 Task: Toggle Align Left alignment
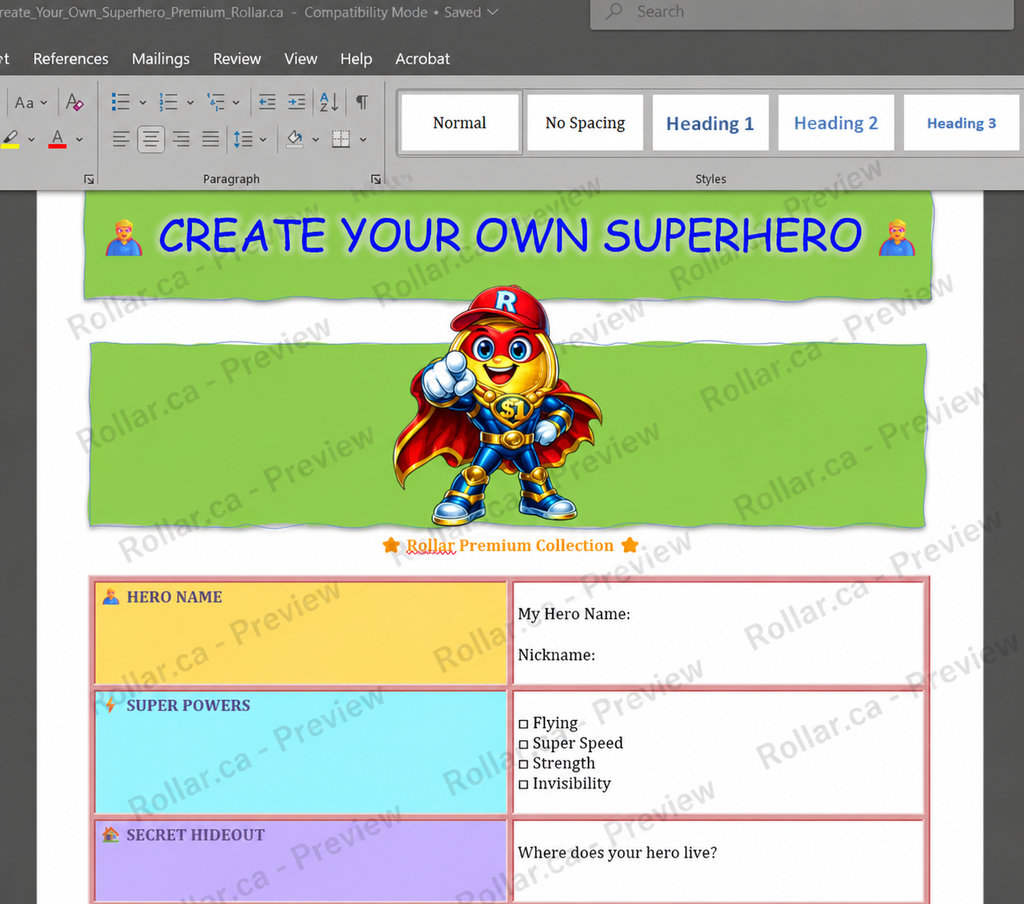coord(121,138)
